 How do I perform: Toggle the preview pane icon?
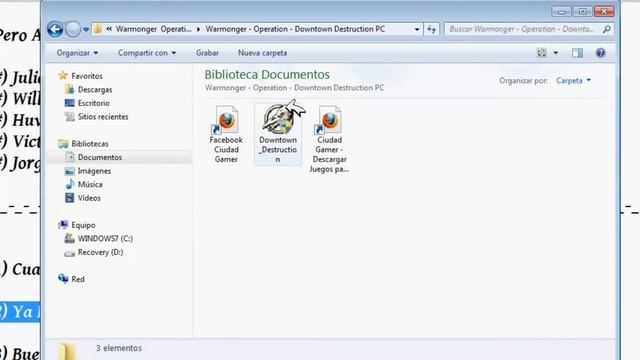(x=577, y=53)
